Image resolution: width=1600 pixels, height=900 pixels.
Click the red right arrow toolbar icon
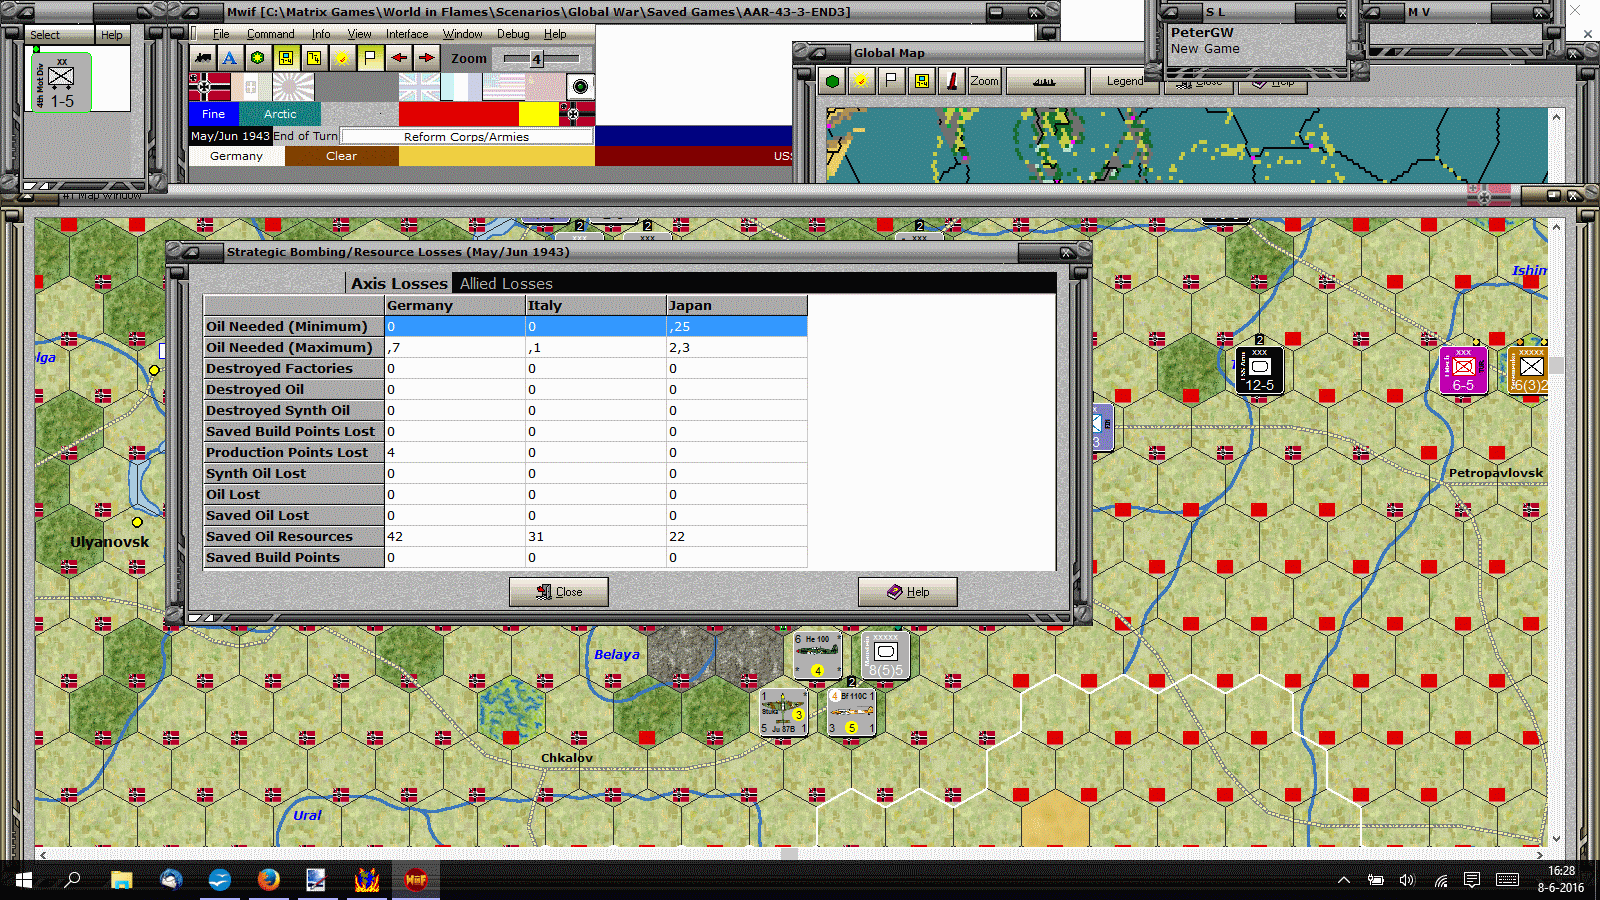coord(427,58)
